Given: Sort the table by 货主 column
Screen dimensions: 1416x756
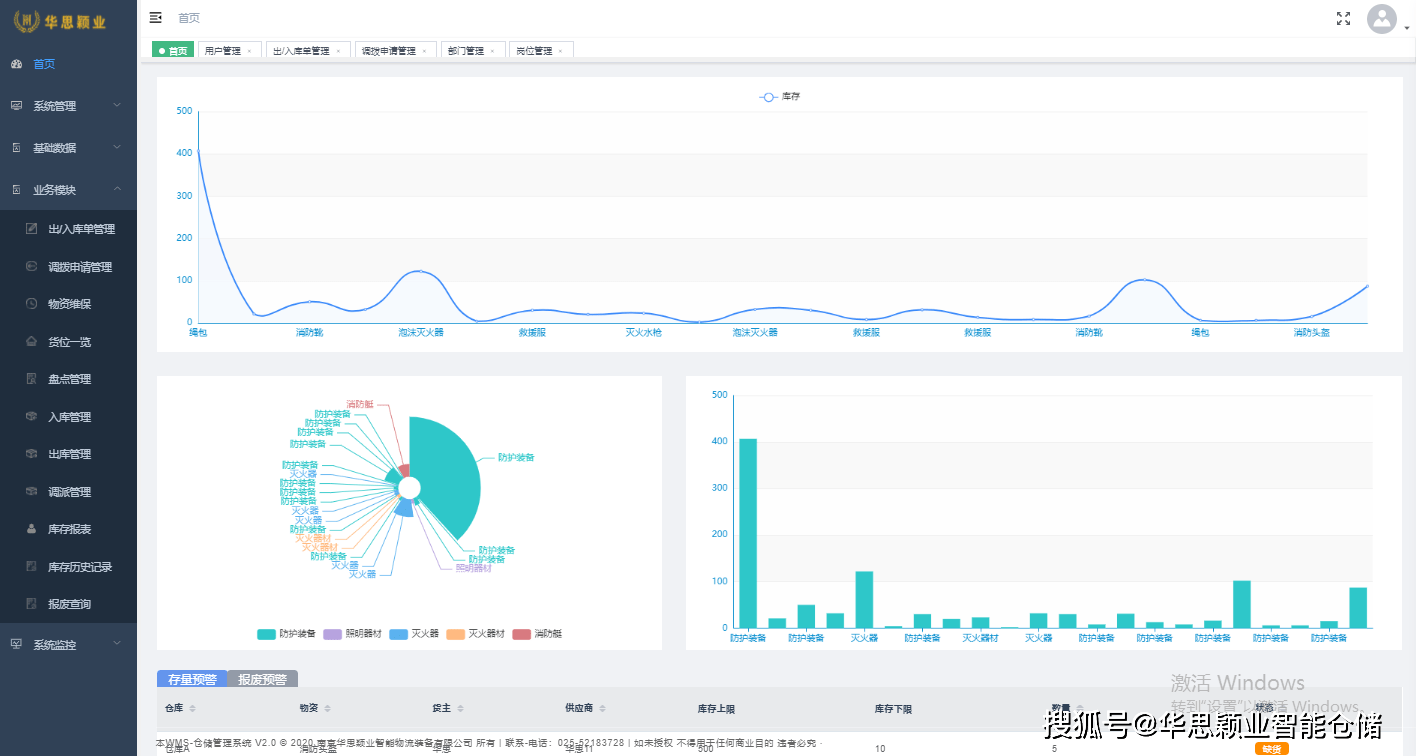Looking at the screenshot, I should click(459, 709).
